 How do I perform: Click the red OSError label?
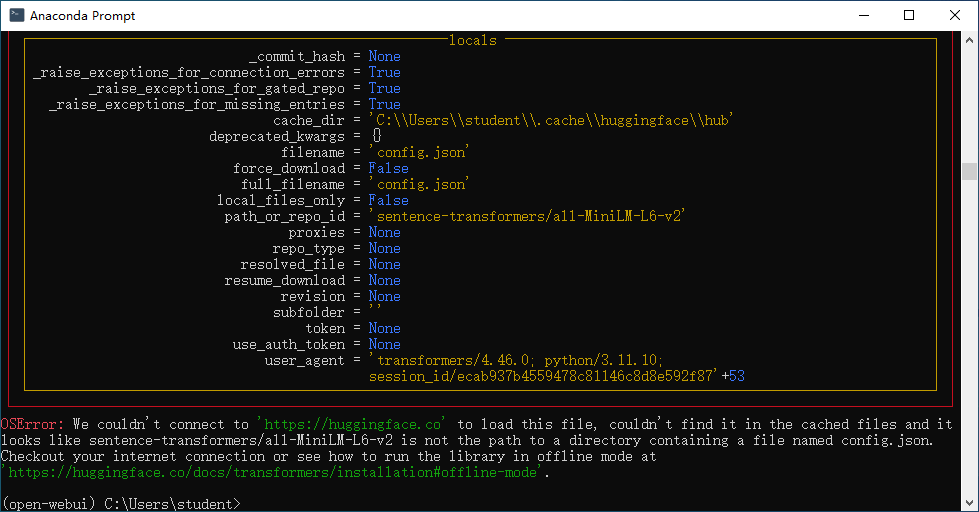tap(33, 425)
